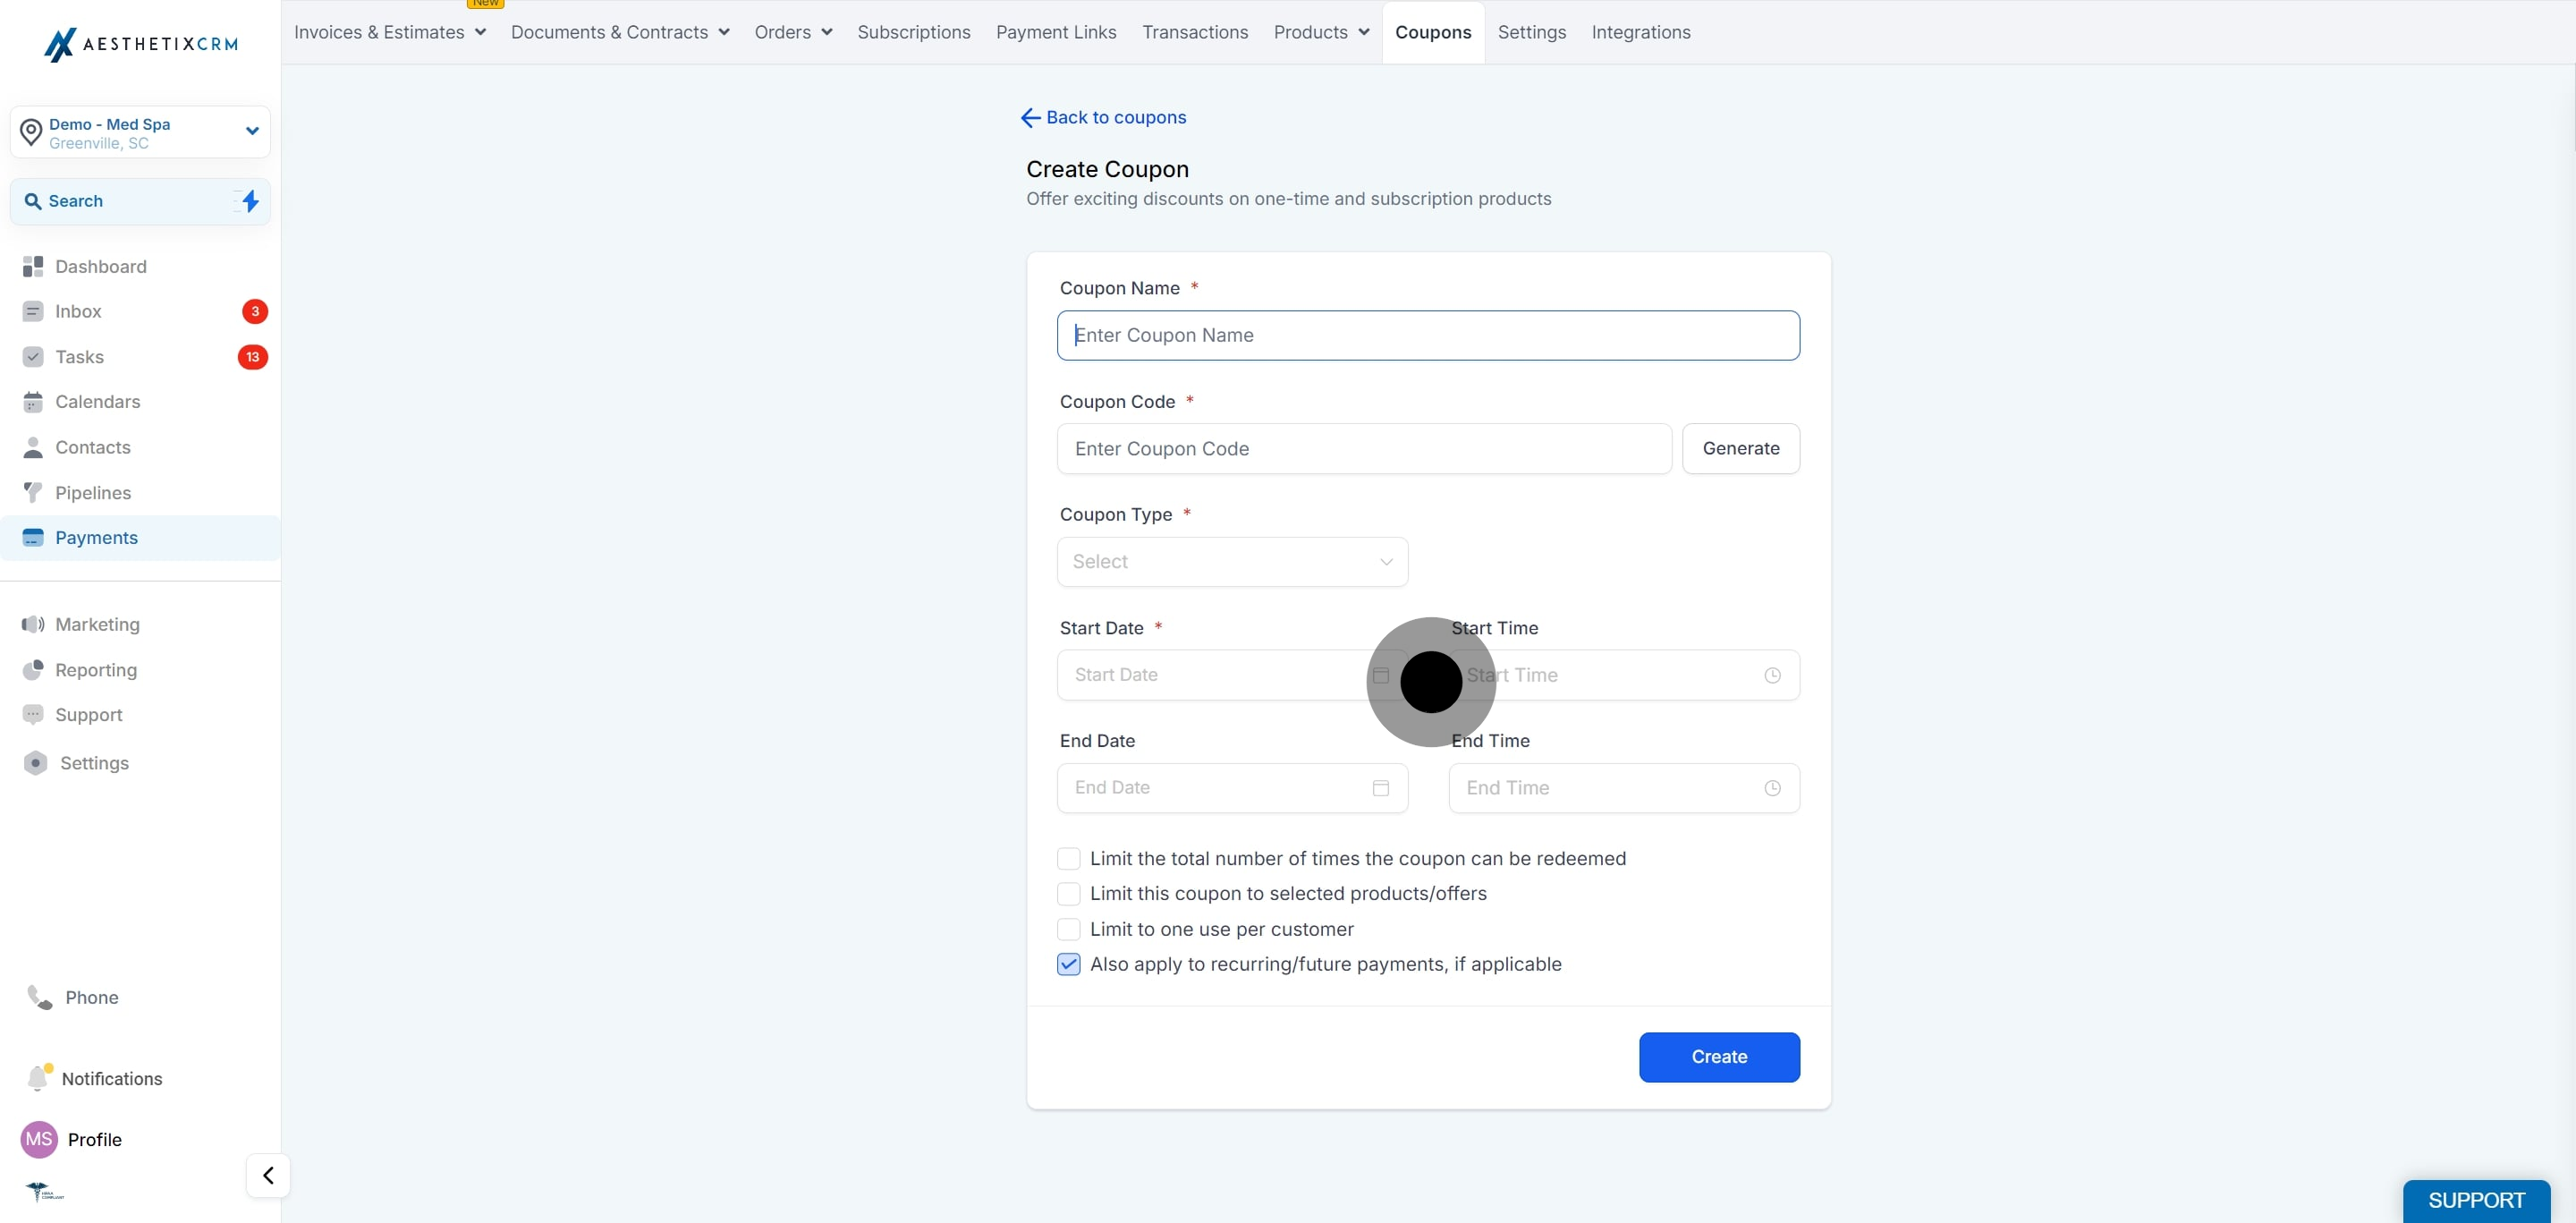
Task: Click the Search box in the sidebar
Action: (x=140, y=201)
